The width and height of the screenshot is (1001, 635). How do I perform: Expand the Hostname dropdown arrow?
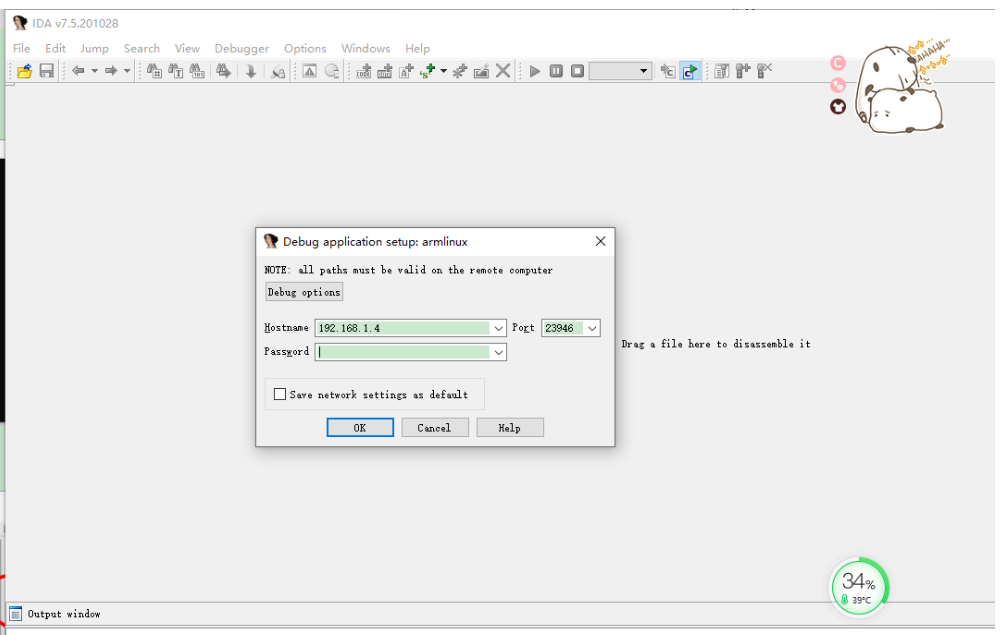[499, 328]
